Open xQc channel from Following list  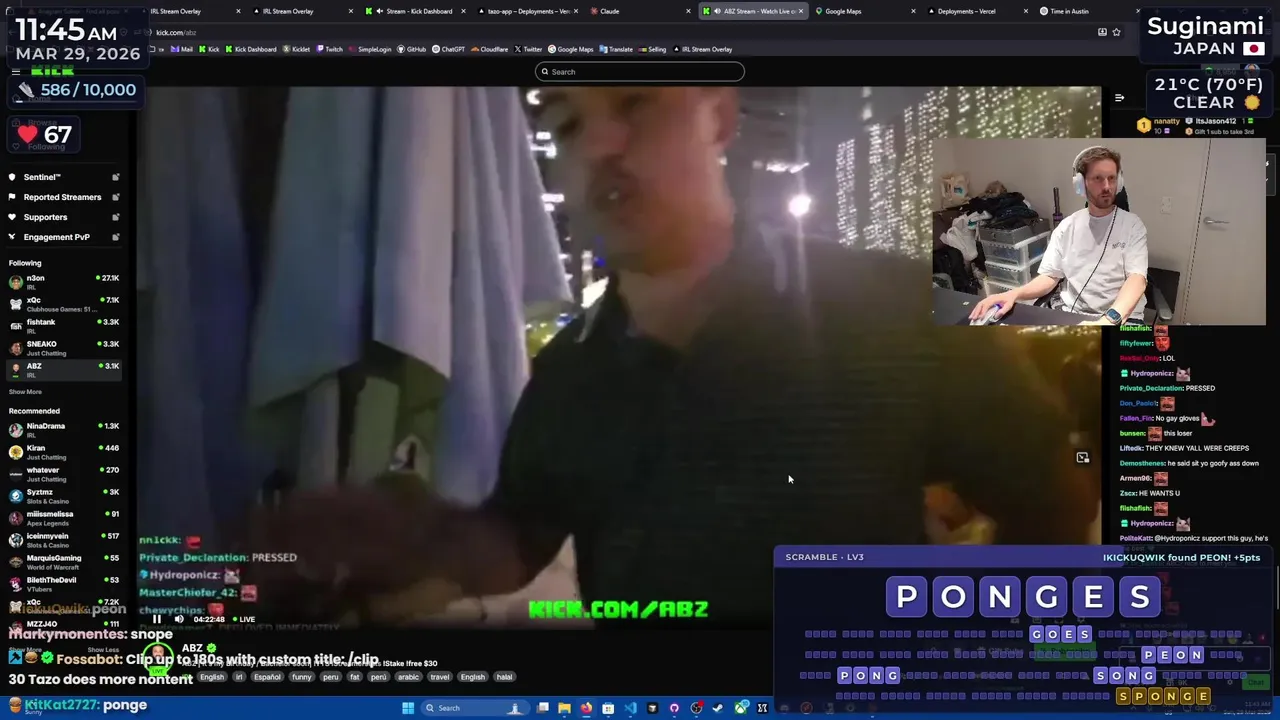pyautogui.click(x=64, y=304)
